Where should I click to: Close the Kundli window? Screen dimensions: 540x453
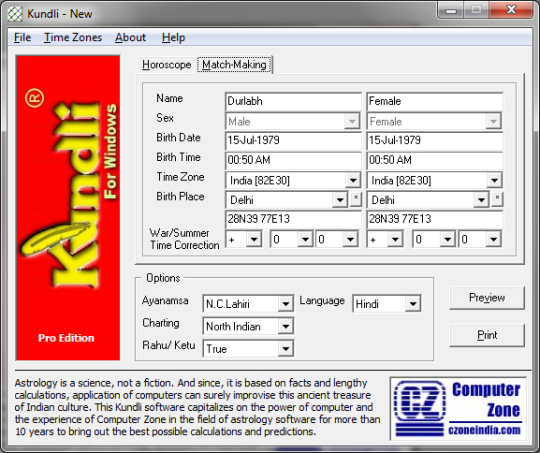(x=511, y=10)
